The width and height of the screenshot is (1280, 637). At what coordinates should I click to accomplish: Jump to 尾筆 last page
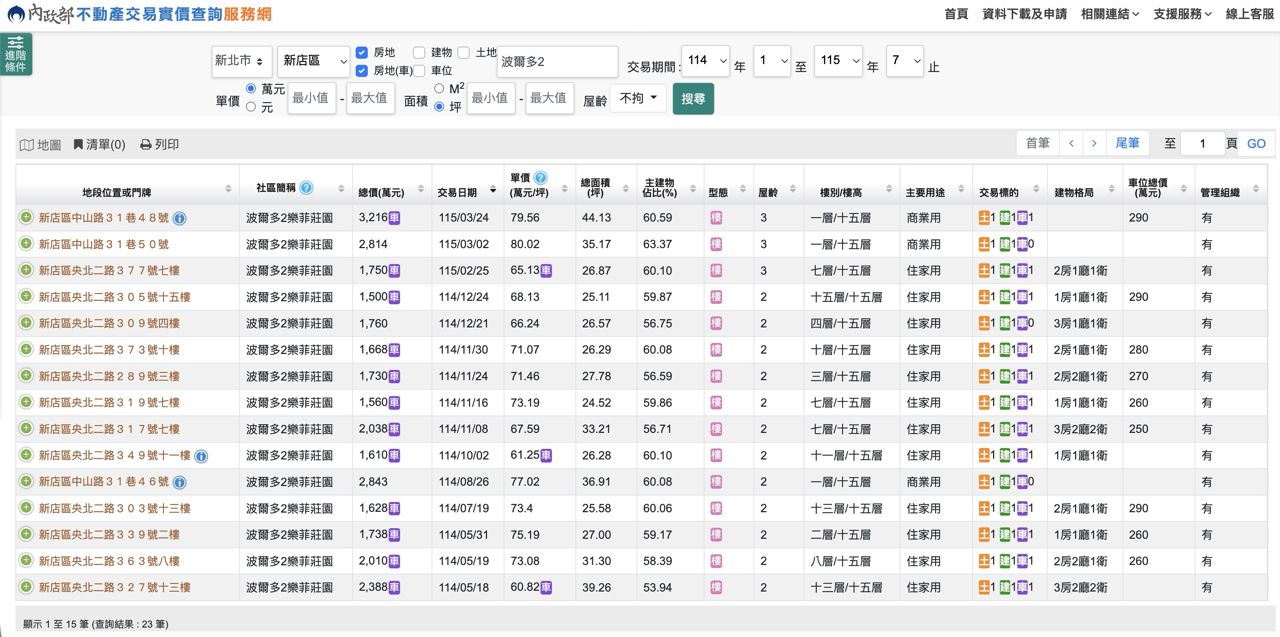1127,144
